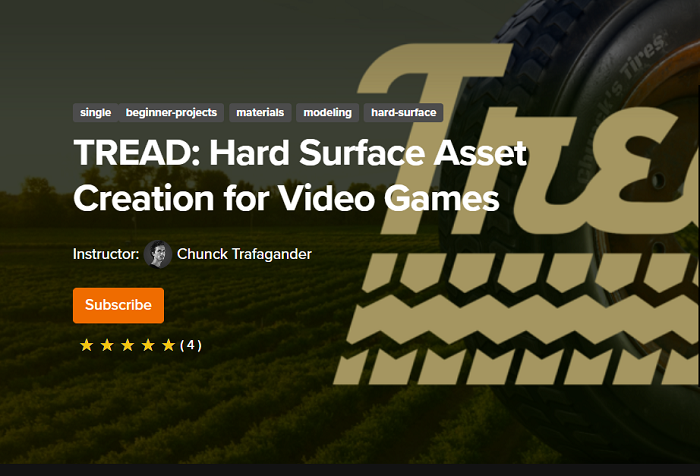Click the 'single' tag

click(x=96, y=113)
